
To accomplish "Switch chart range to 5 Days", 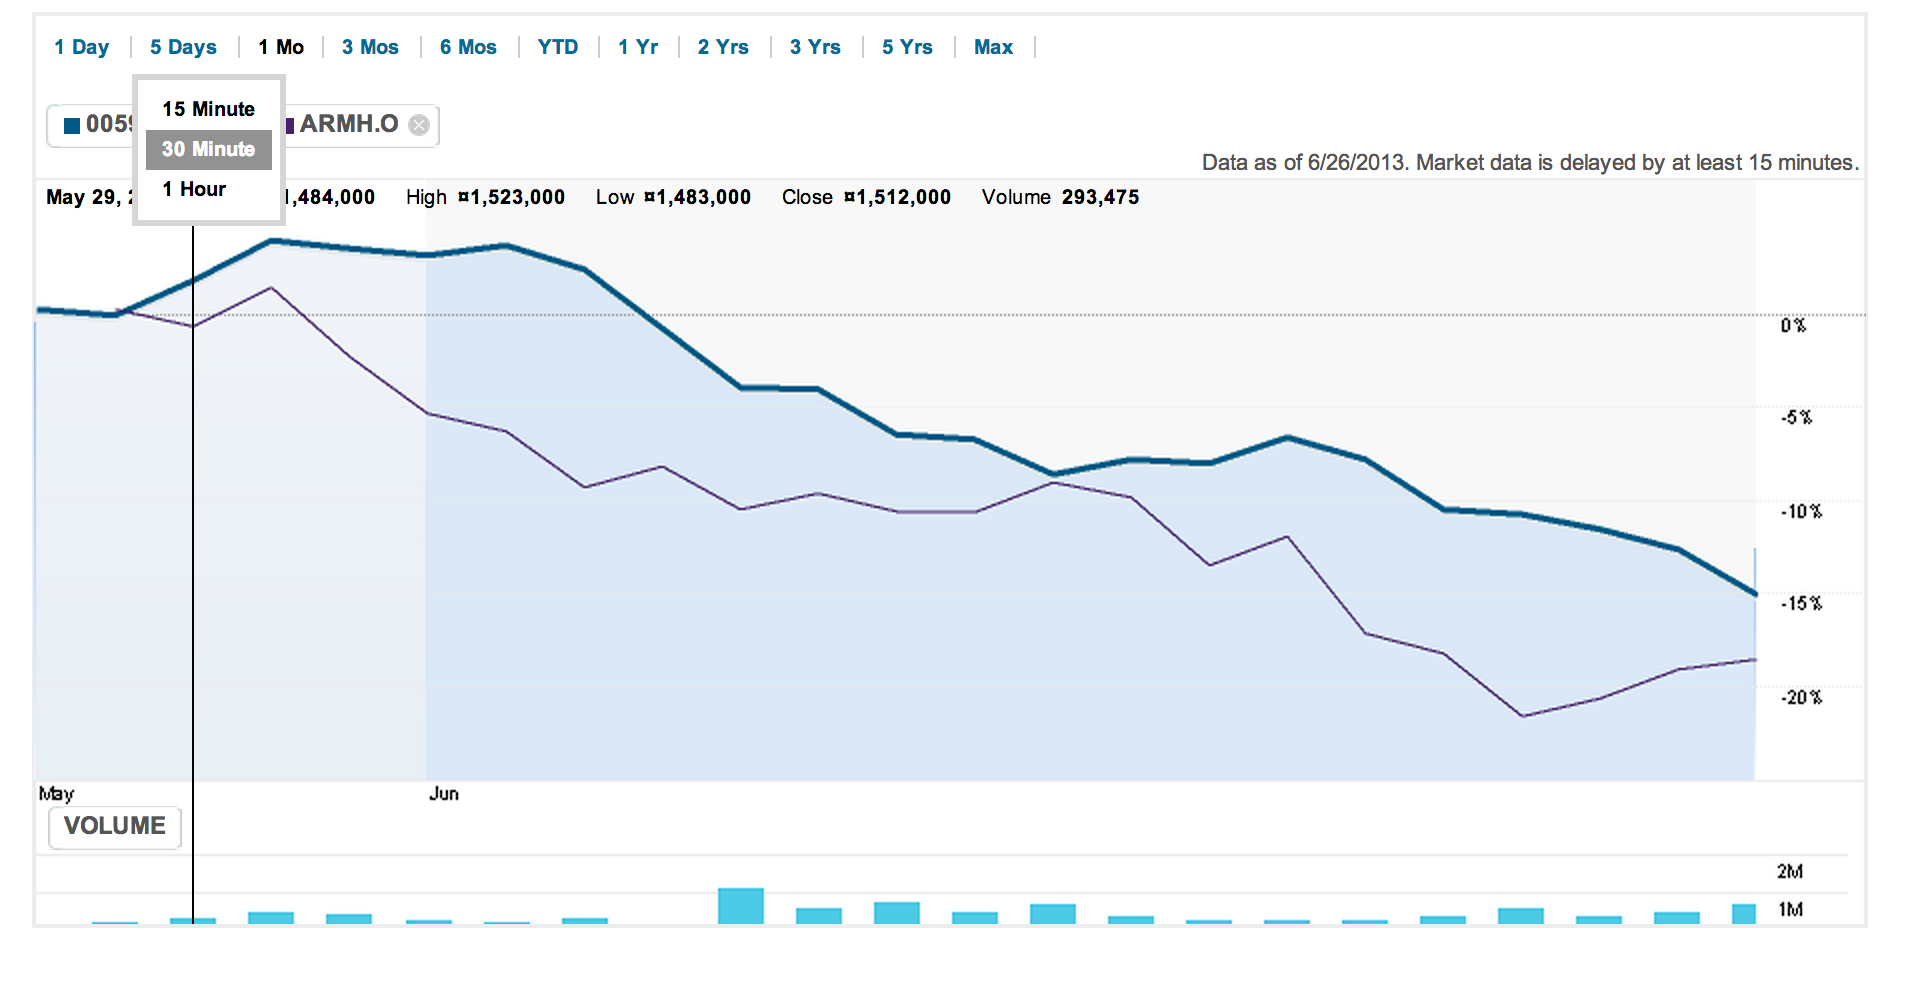I will tap(183, 47).
